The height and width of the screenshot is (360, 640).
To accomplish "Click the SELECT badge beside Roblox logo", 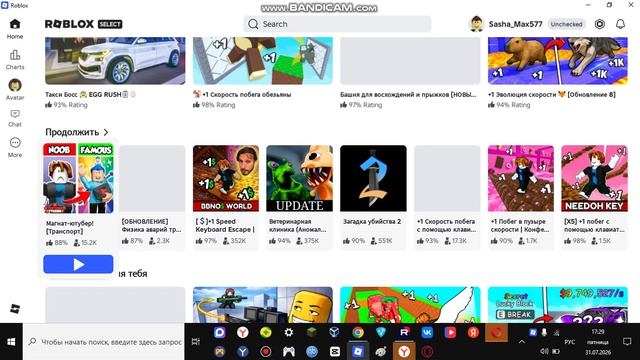I will point(110,24).
